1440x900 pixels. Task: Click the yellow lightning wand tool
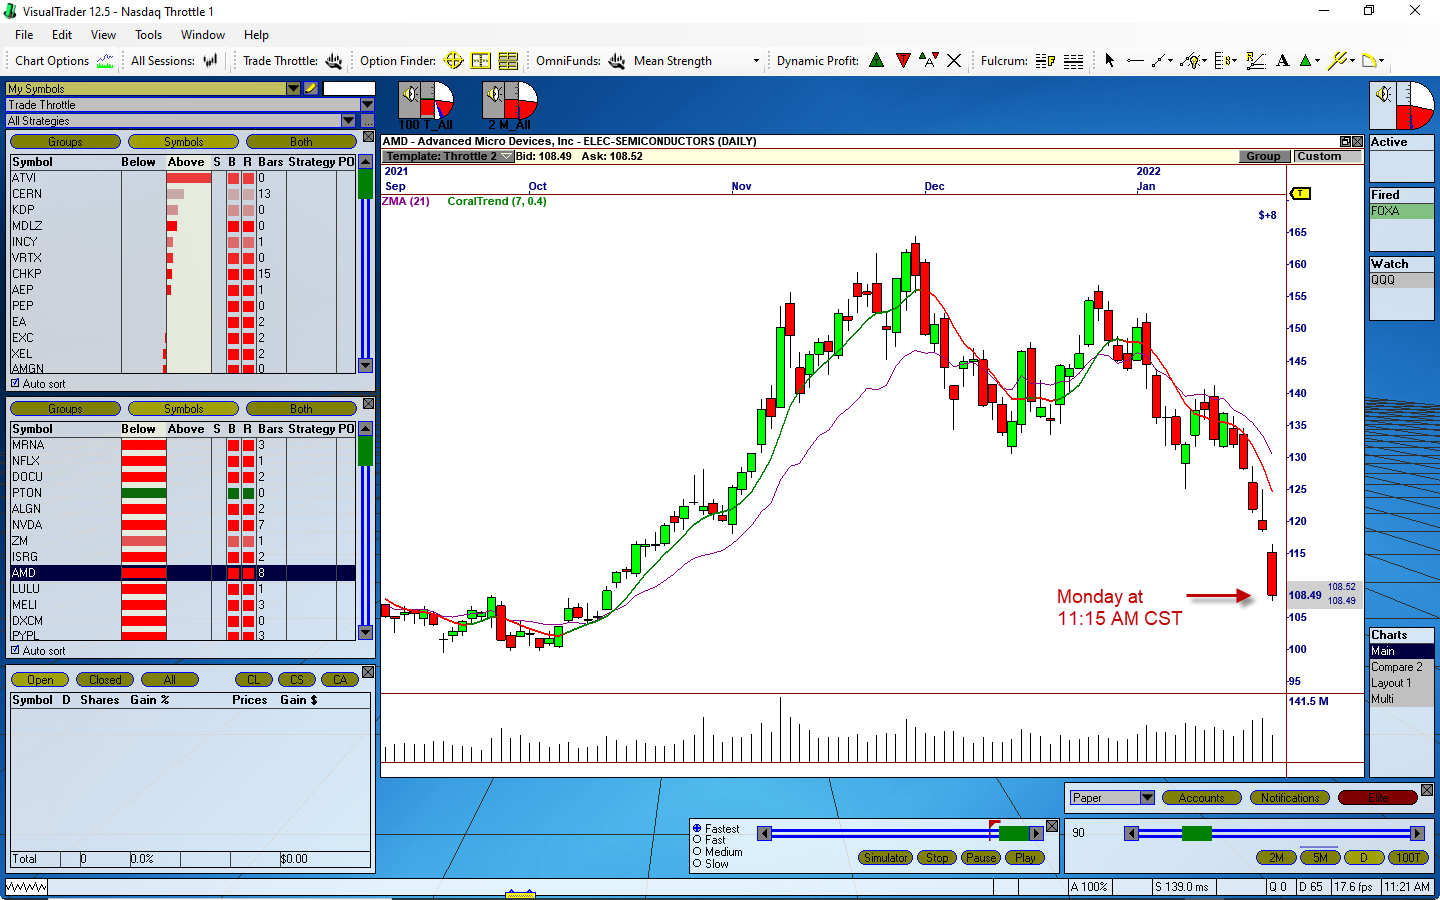click(x=1338, y=61)
